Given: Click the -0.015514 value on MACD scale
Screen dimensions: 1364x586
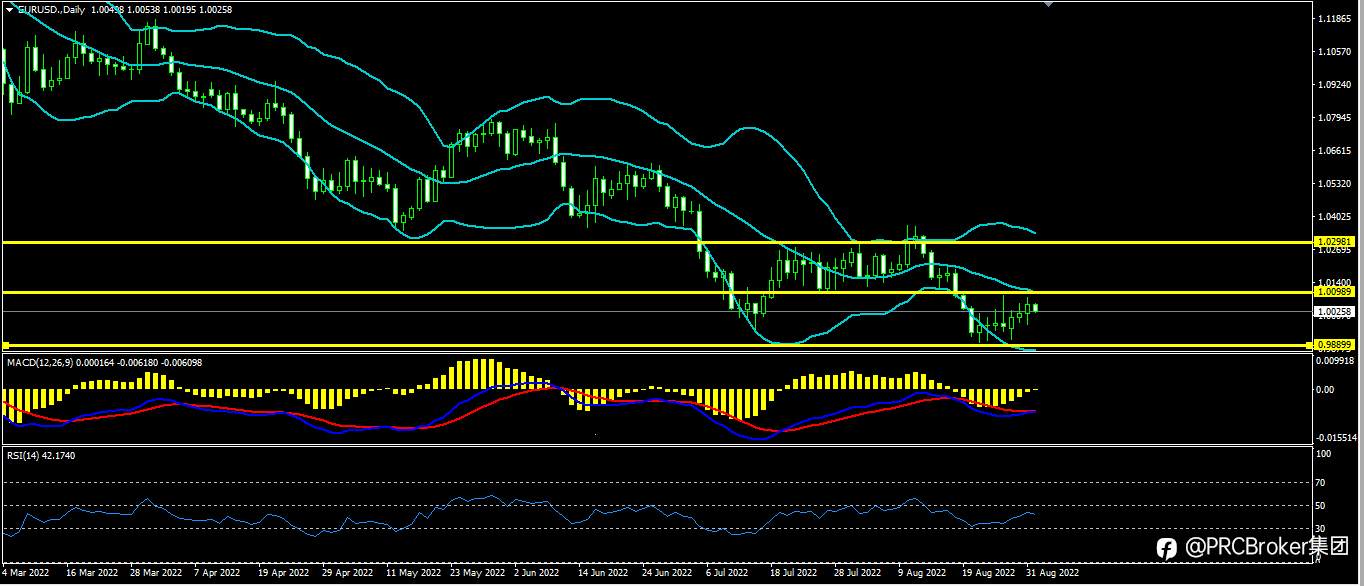Looking at the screenshot, I should click(1338, 437).
